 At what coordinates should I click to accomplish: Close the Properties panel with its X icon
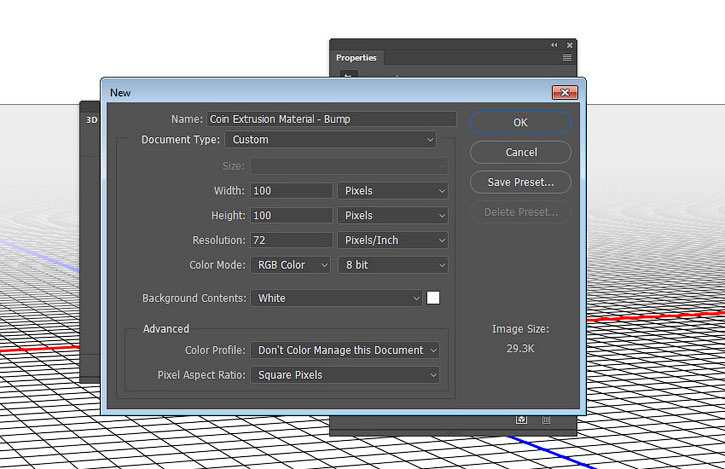point(569,45)
